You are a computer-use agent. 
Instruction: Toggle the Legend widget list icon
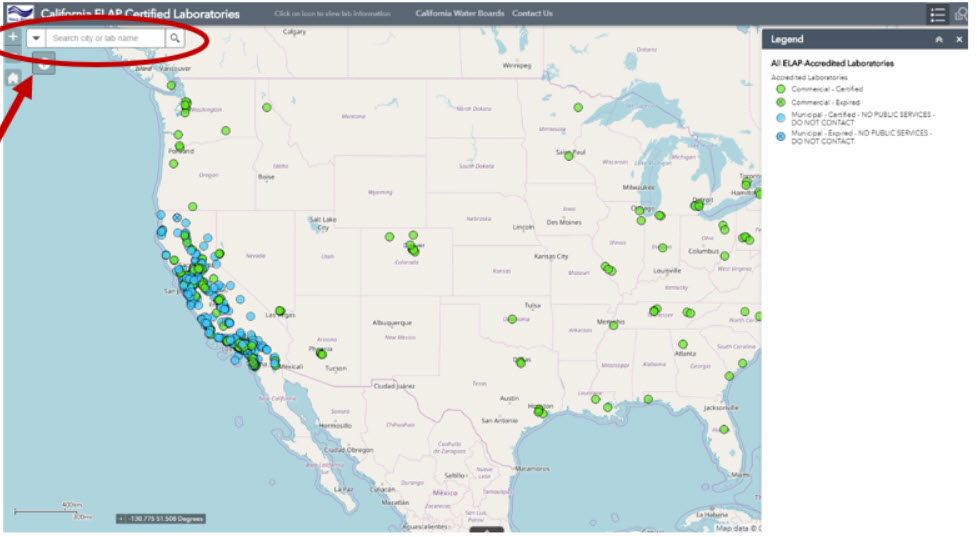(938, 14)
